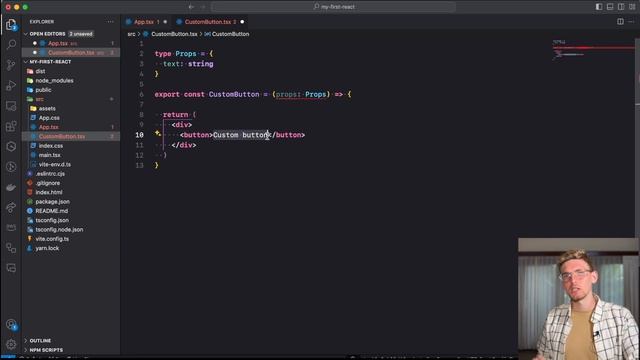The height and width of the screenshot is (360, 640).
Task: Open tsconfig.json in the file tree
Action: pos(52,220)
